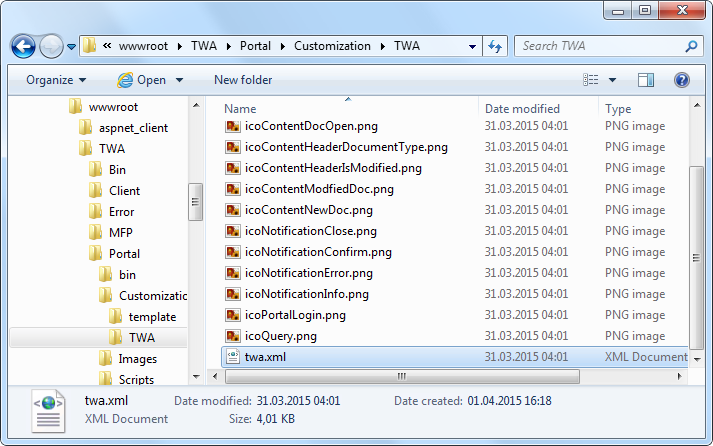Screen dimensions: 713x446
Task: Select file name twa.xml in list
Action: coord(265,357)
